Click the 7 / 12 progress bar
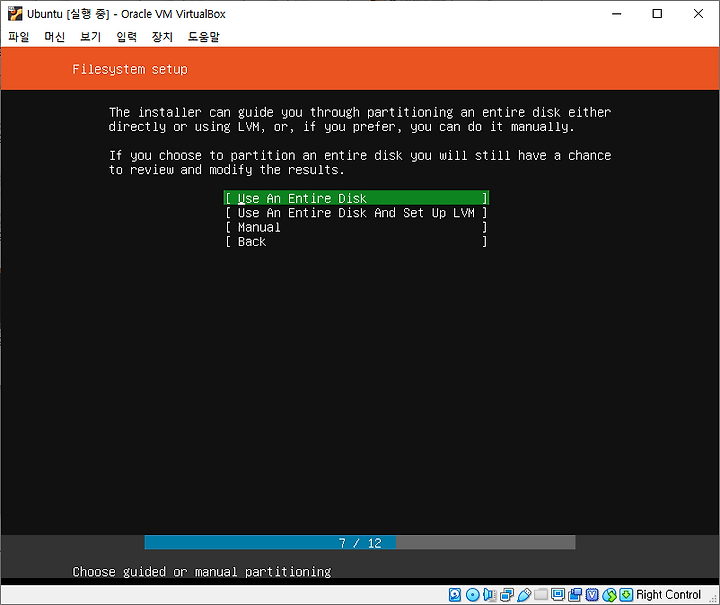 tap(360, 543)
